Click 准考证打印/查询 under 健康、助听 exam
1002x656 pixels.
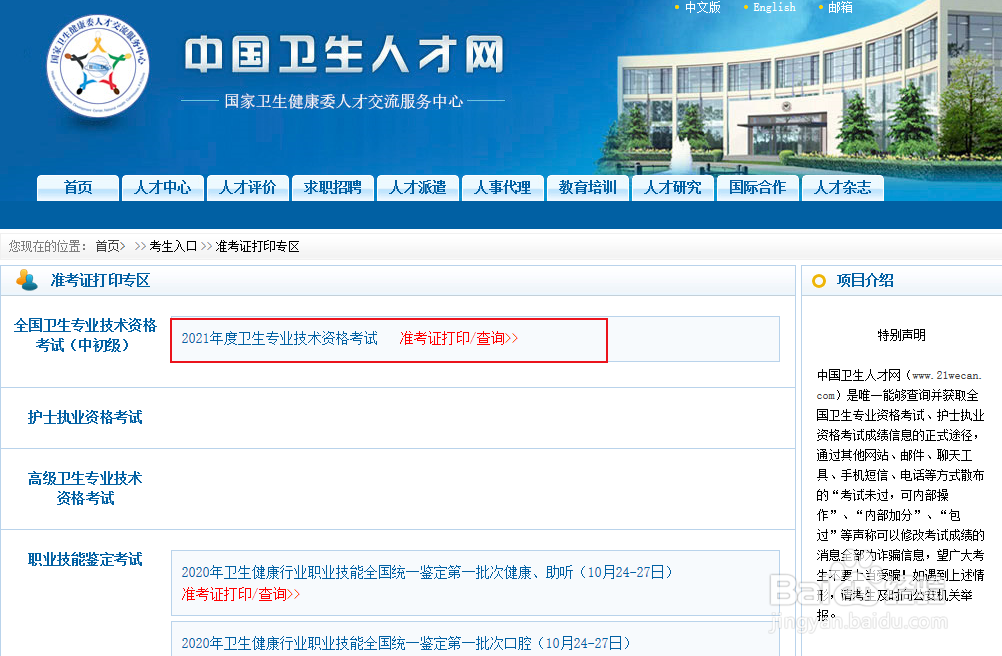(241, 595)
